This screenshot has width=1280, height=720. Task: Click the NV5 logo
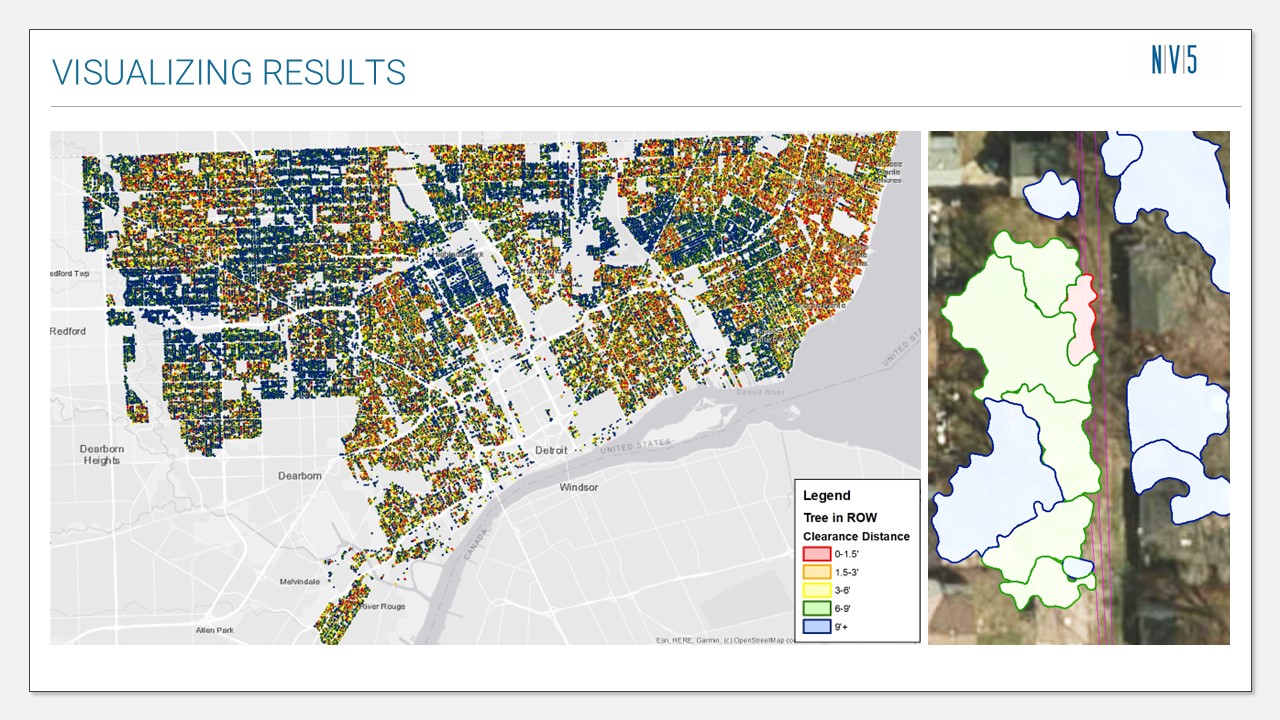coord(1174,60)
